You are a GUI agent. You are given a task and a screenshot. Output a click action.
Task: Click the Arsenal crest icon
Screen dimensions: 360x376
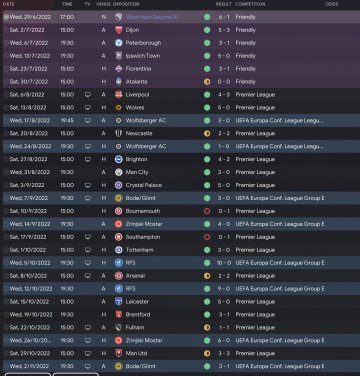(118, 276)
